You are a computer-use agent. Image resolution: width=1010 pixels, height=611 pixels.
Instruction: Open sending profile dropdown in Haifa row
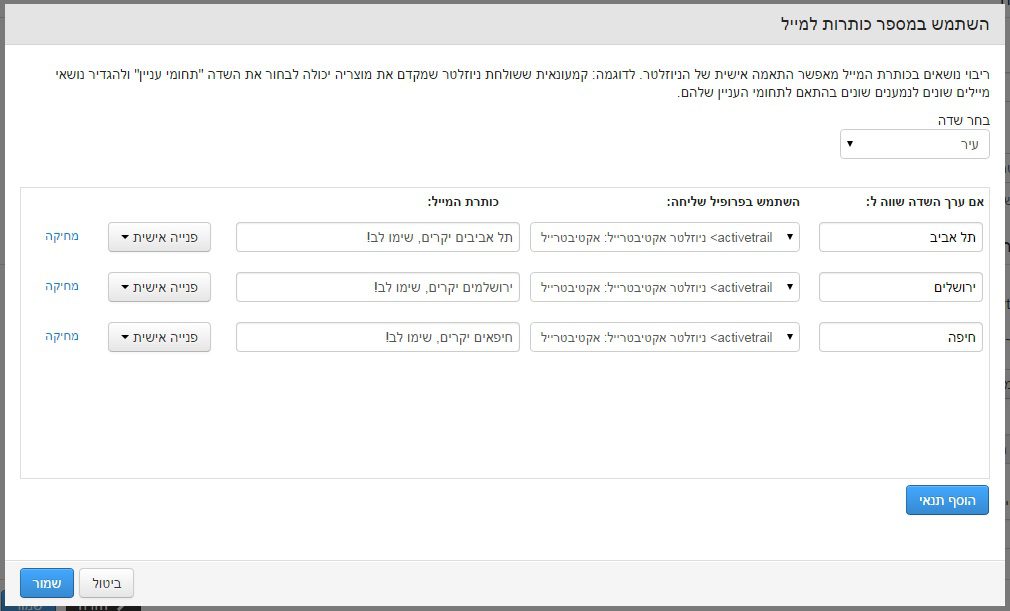pos(664,337)
